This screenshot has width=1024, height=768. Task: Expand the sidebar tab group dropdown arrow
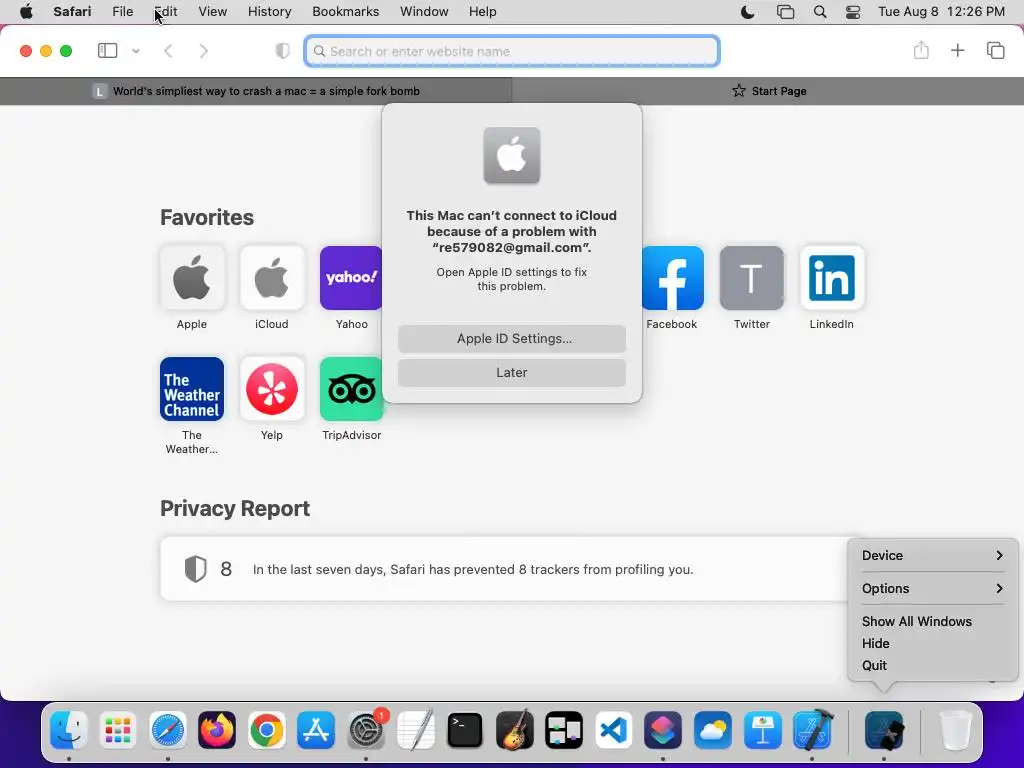(x=136, y=51)
